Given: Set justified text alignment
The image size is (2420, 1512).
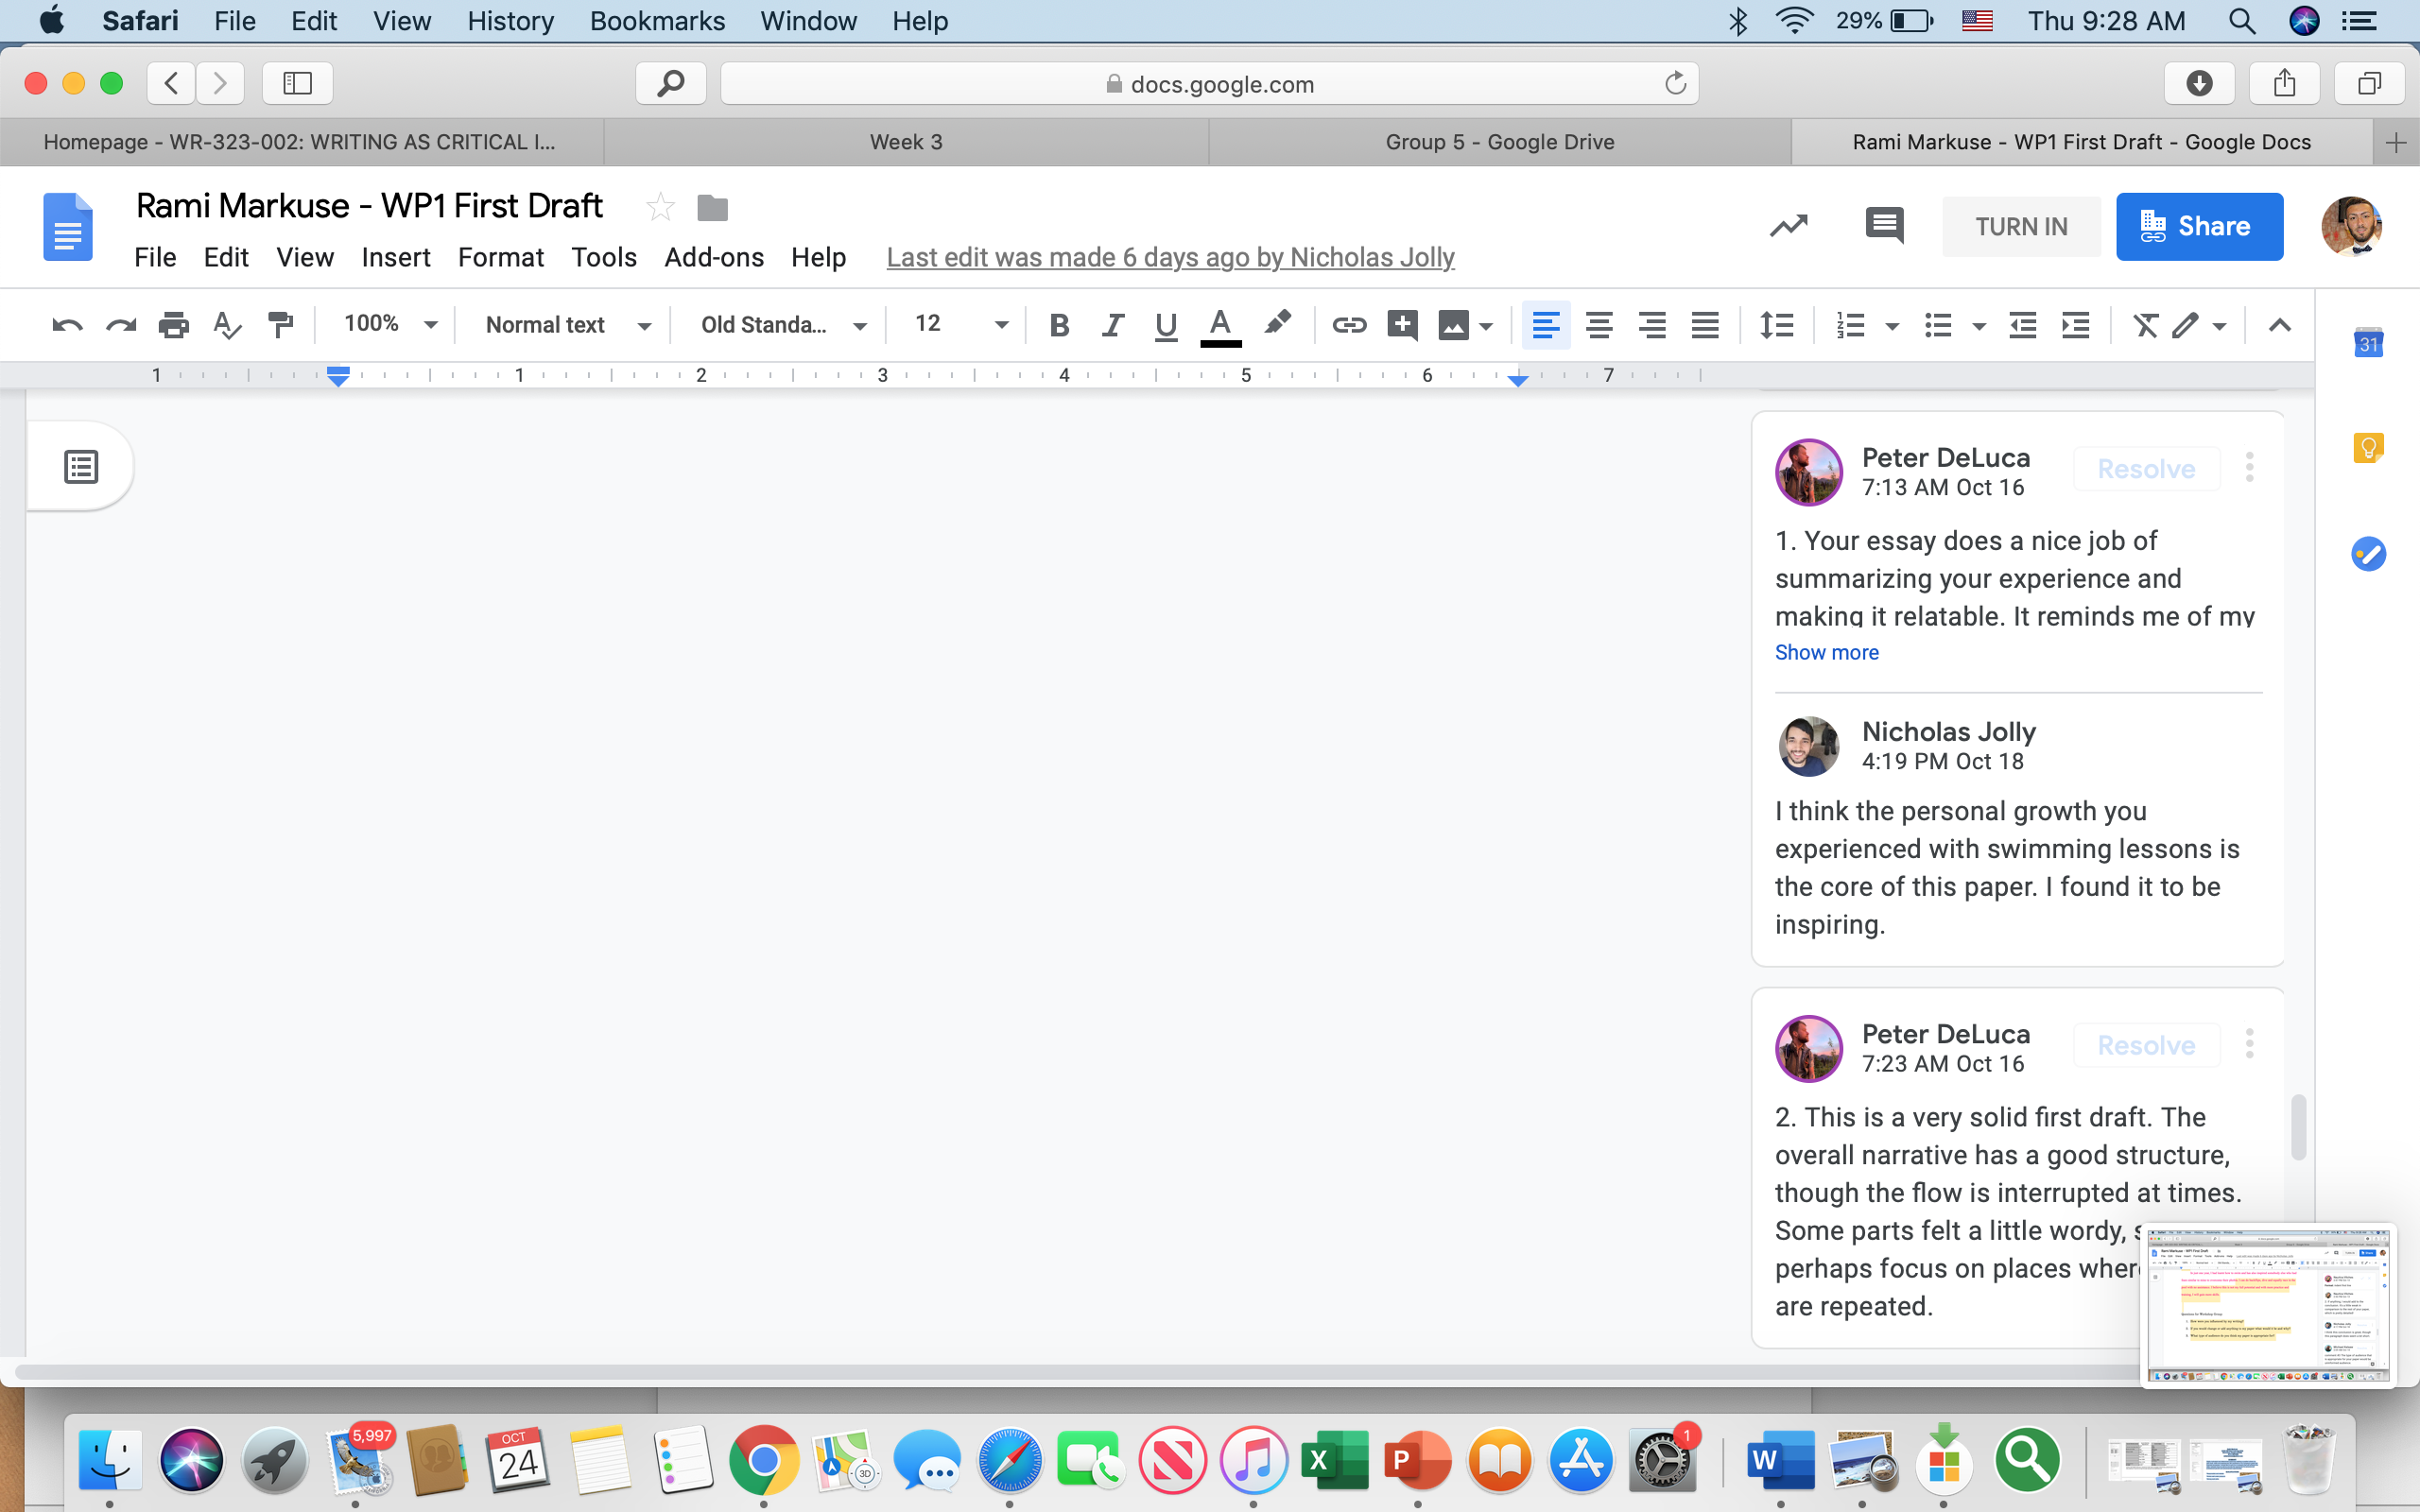Looking at the screenshot, I should [x=1705, y=325].
